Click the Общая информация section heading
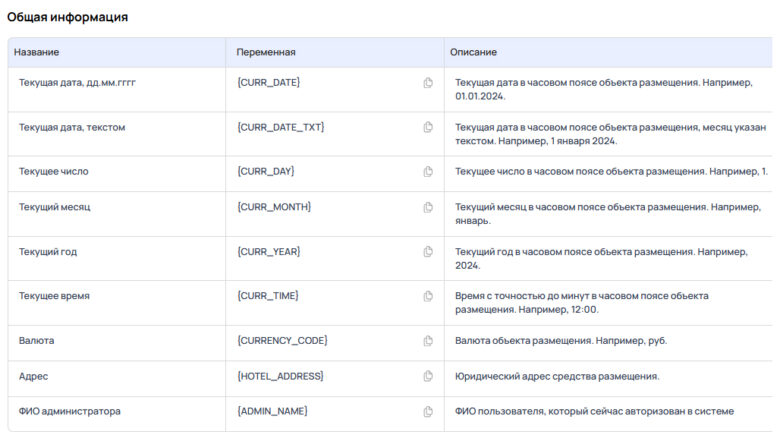This screenshot has width=780, height=438. tap(67, 17)
